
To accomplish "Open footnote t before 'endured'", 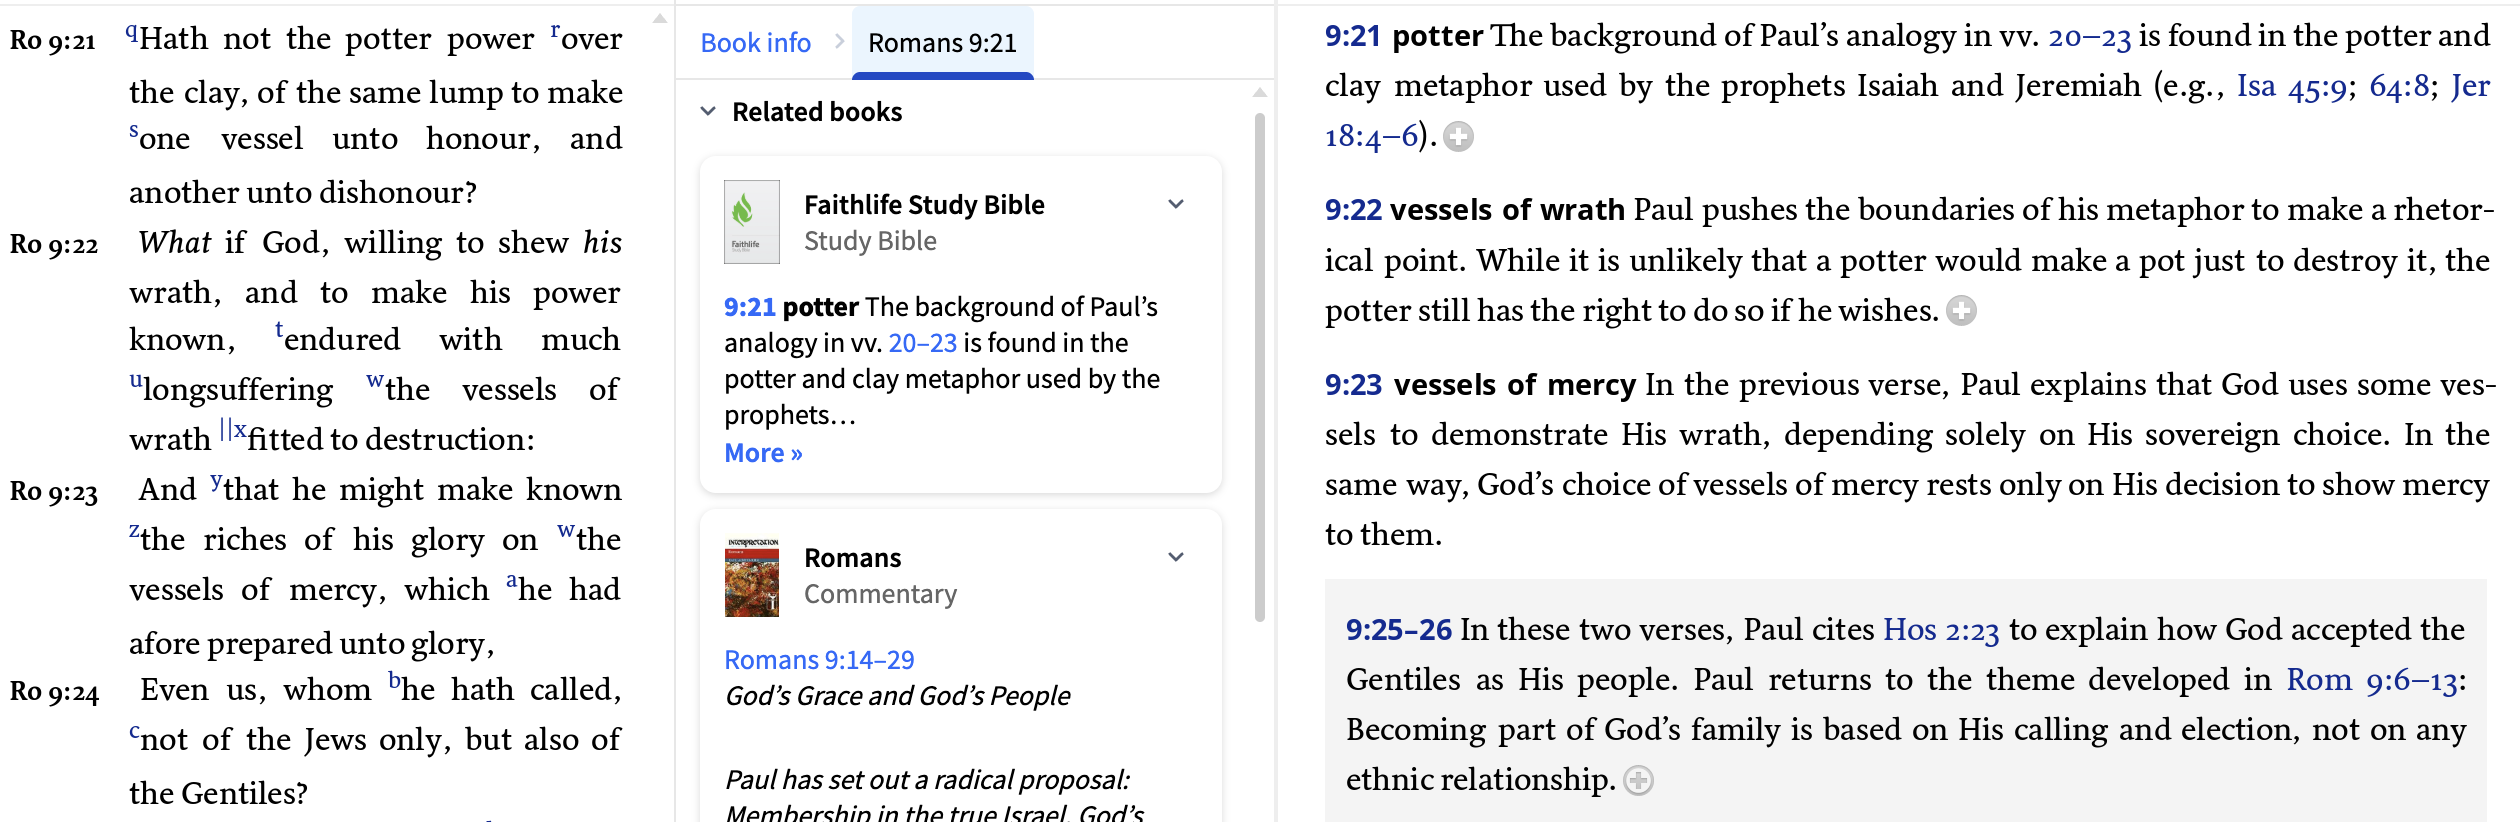I will coord(279,330).
